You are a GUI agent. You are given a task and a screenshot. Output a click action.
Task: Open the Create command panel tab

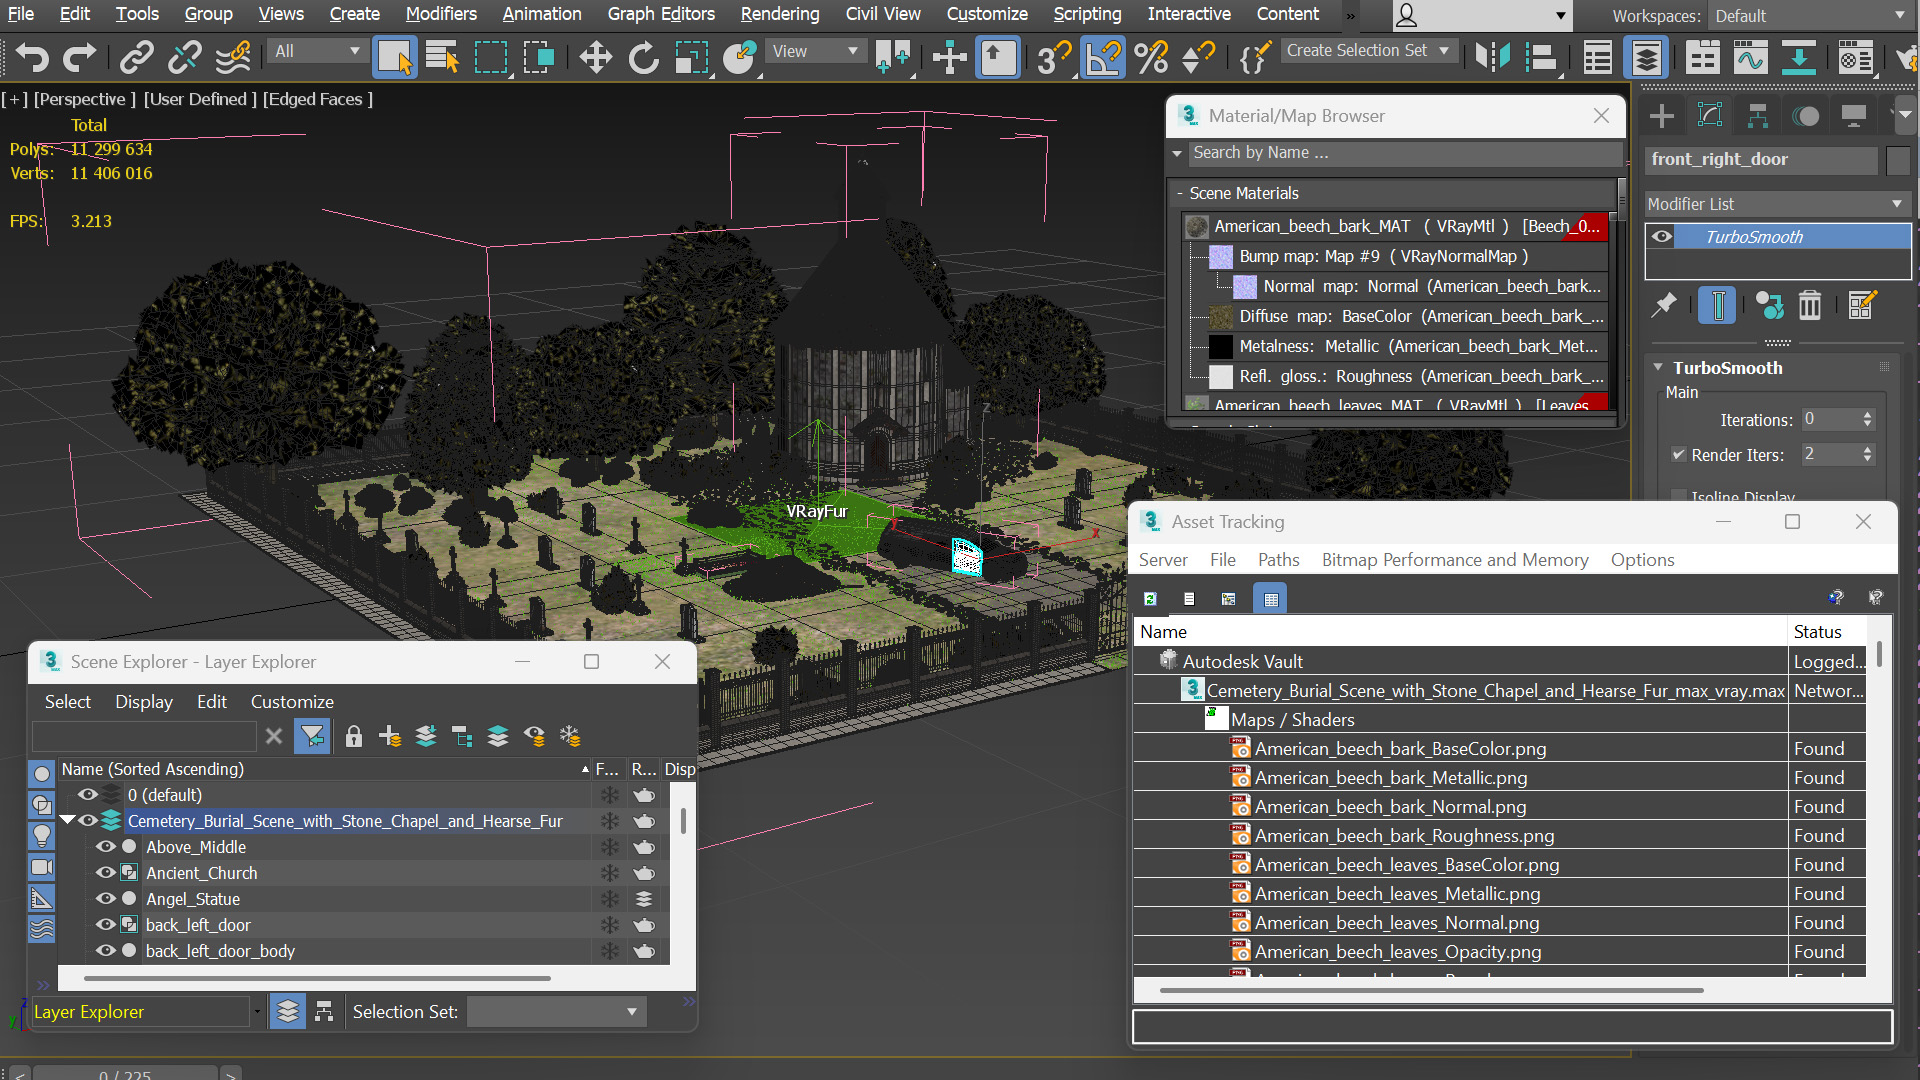click(x=1662, y=116)
